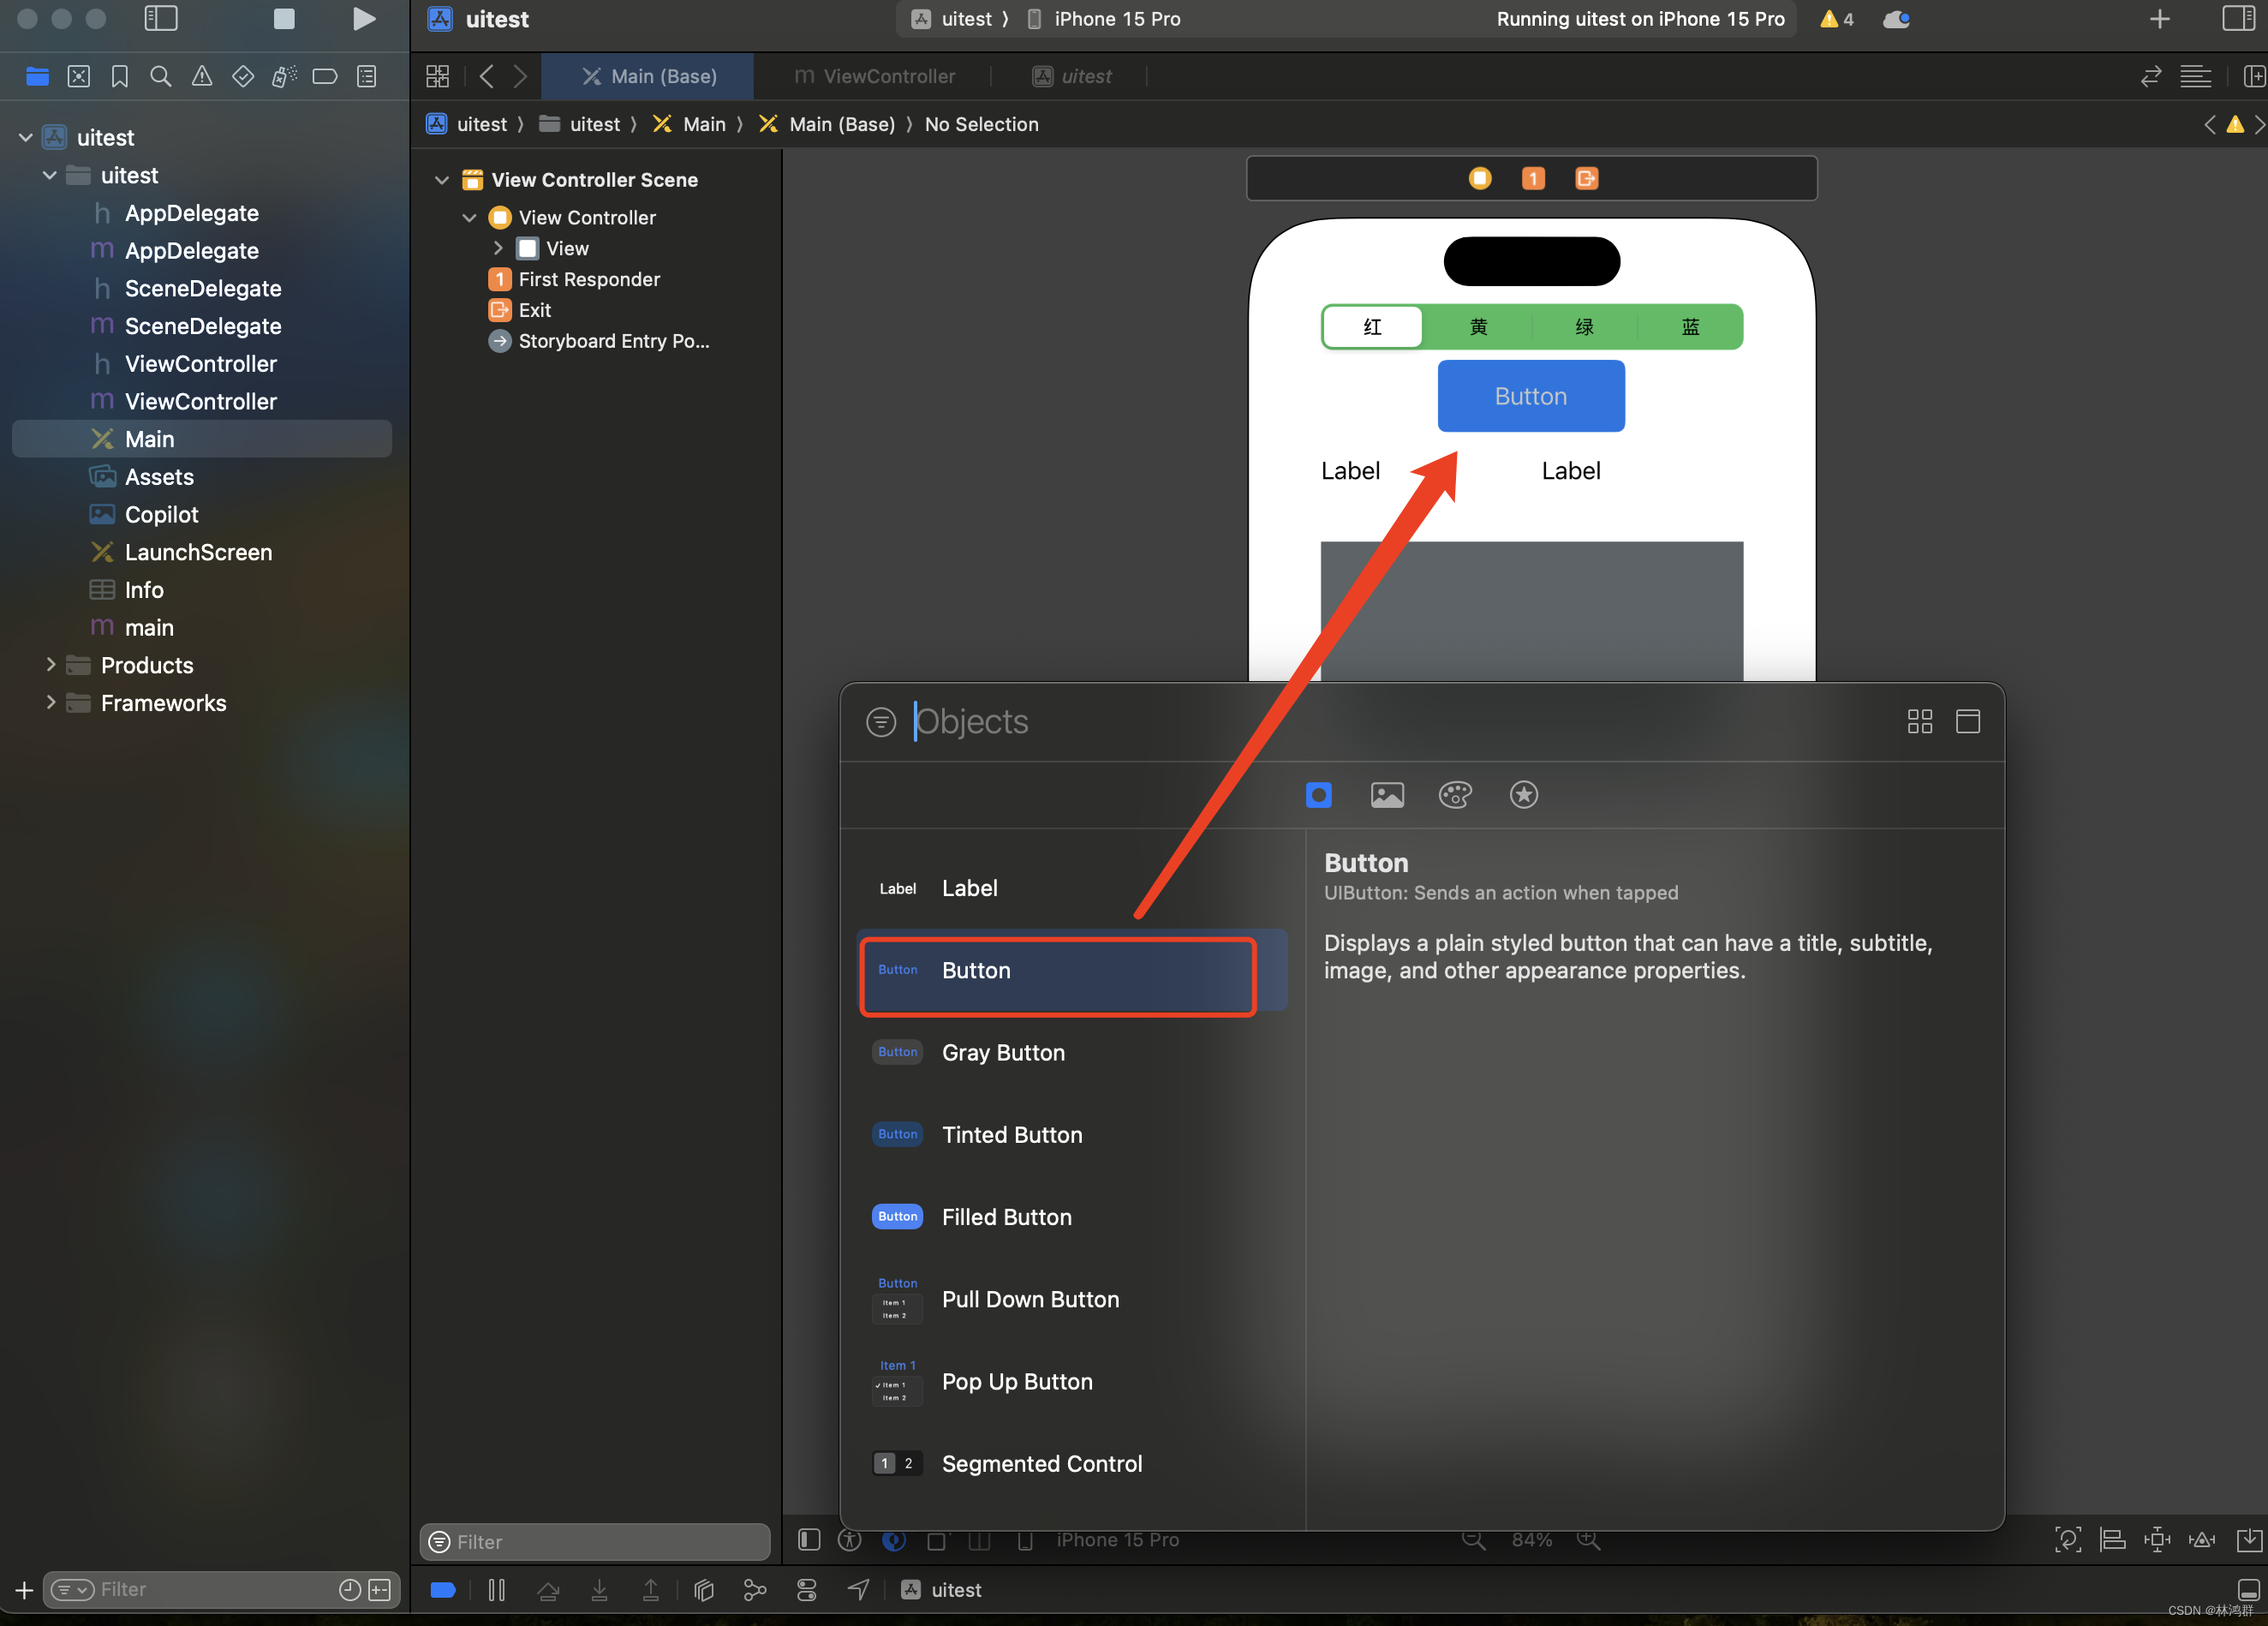Show the starred library category
The width and height of the screenshot is (2268, 1626).
[x=1524, y=795]
